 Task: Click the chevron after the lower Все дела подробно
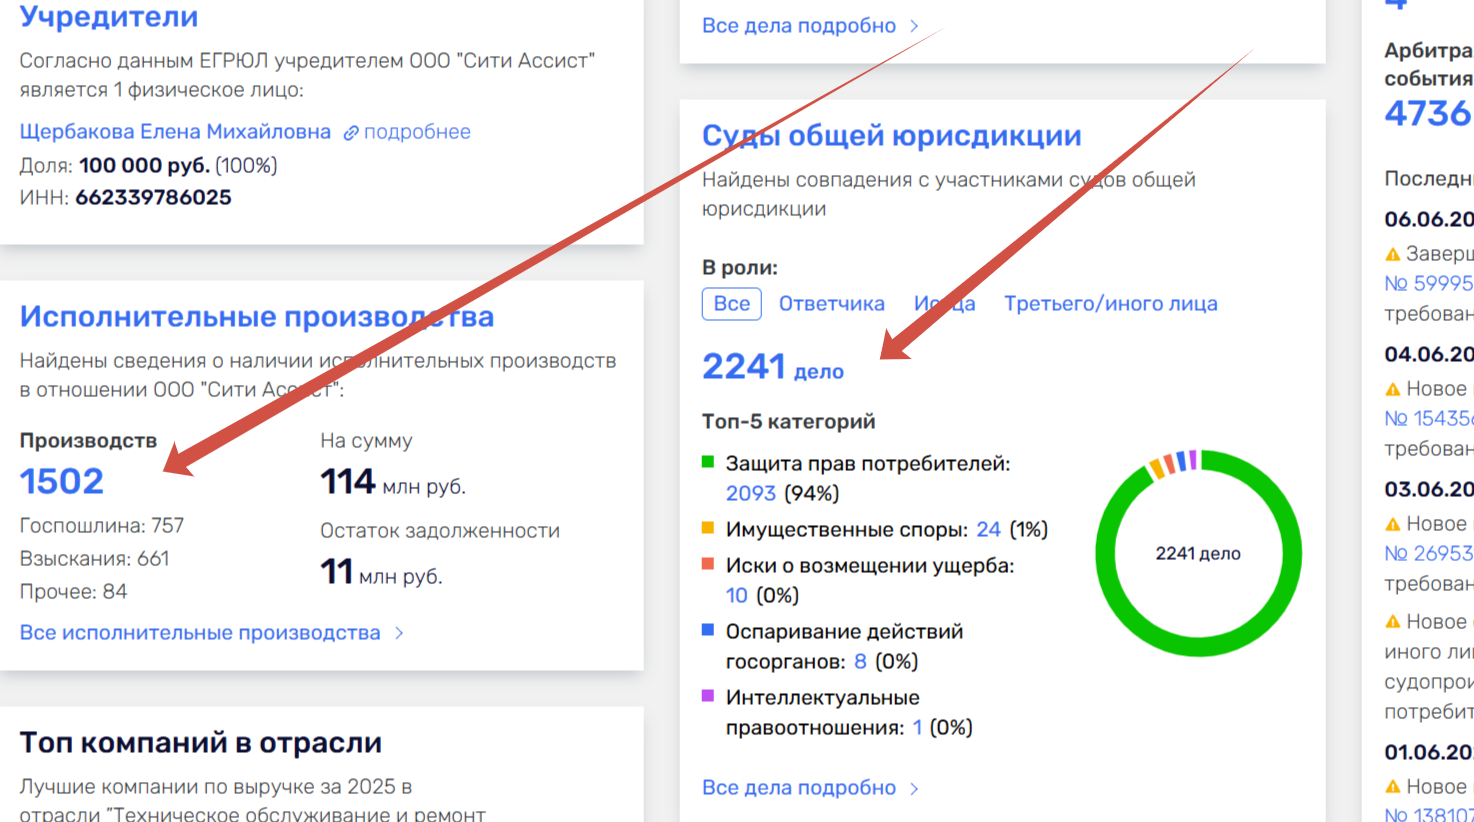pos(914,788)
